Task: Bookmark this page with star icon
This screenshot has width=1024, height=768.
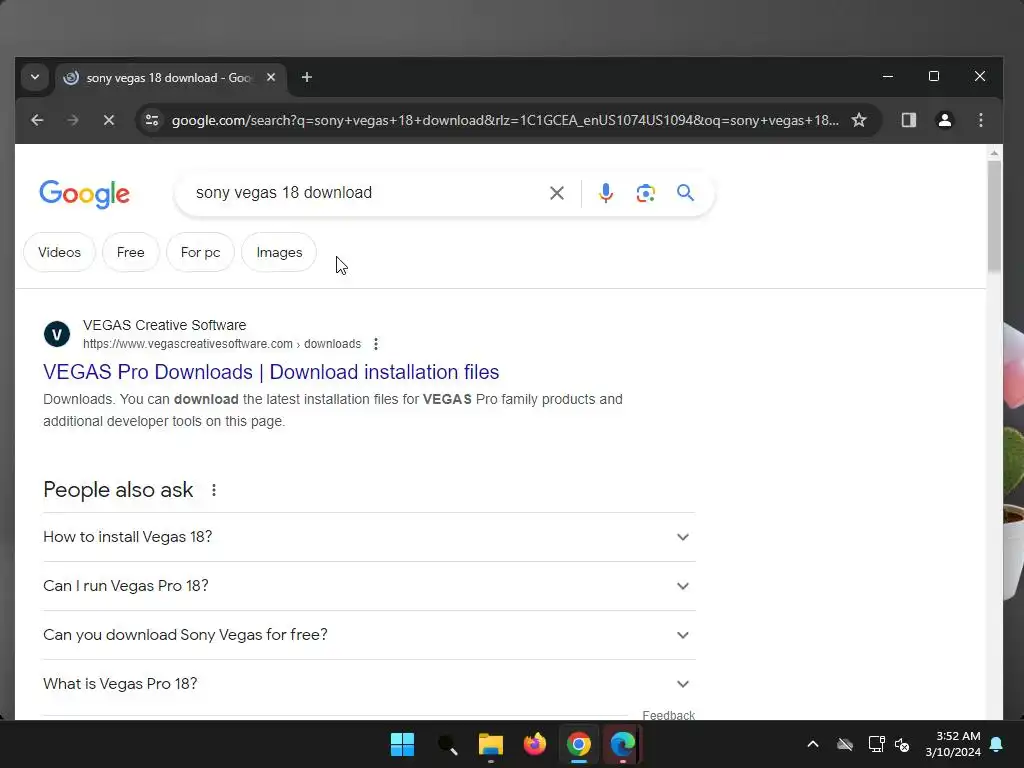Action: click(859, 120)
